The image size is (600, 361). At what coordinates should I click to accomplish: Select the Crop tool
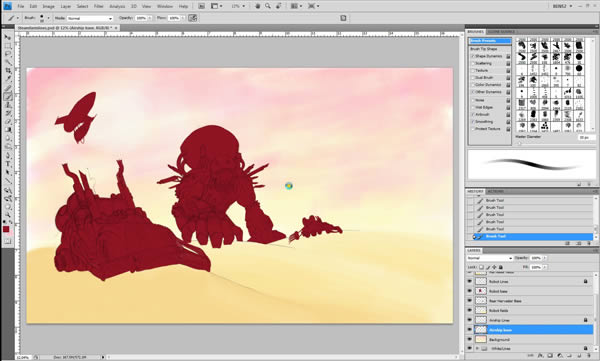pyautogui.click(x=7, y=71)
